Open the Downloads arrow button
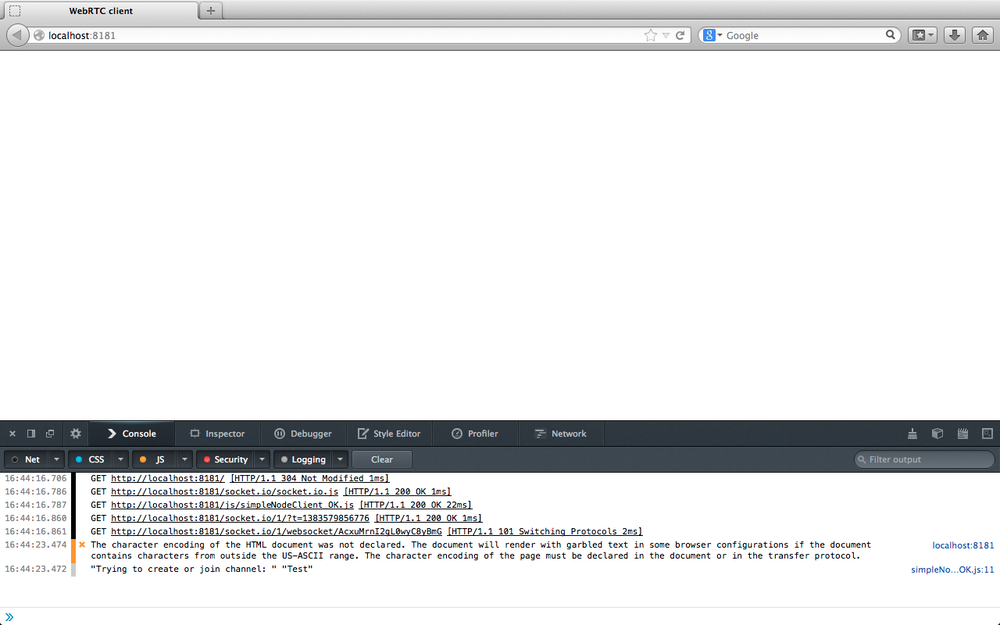This screenshot has height=625, width=1000. 954,35
